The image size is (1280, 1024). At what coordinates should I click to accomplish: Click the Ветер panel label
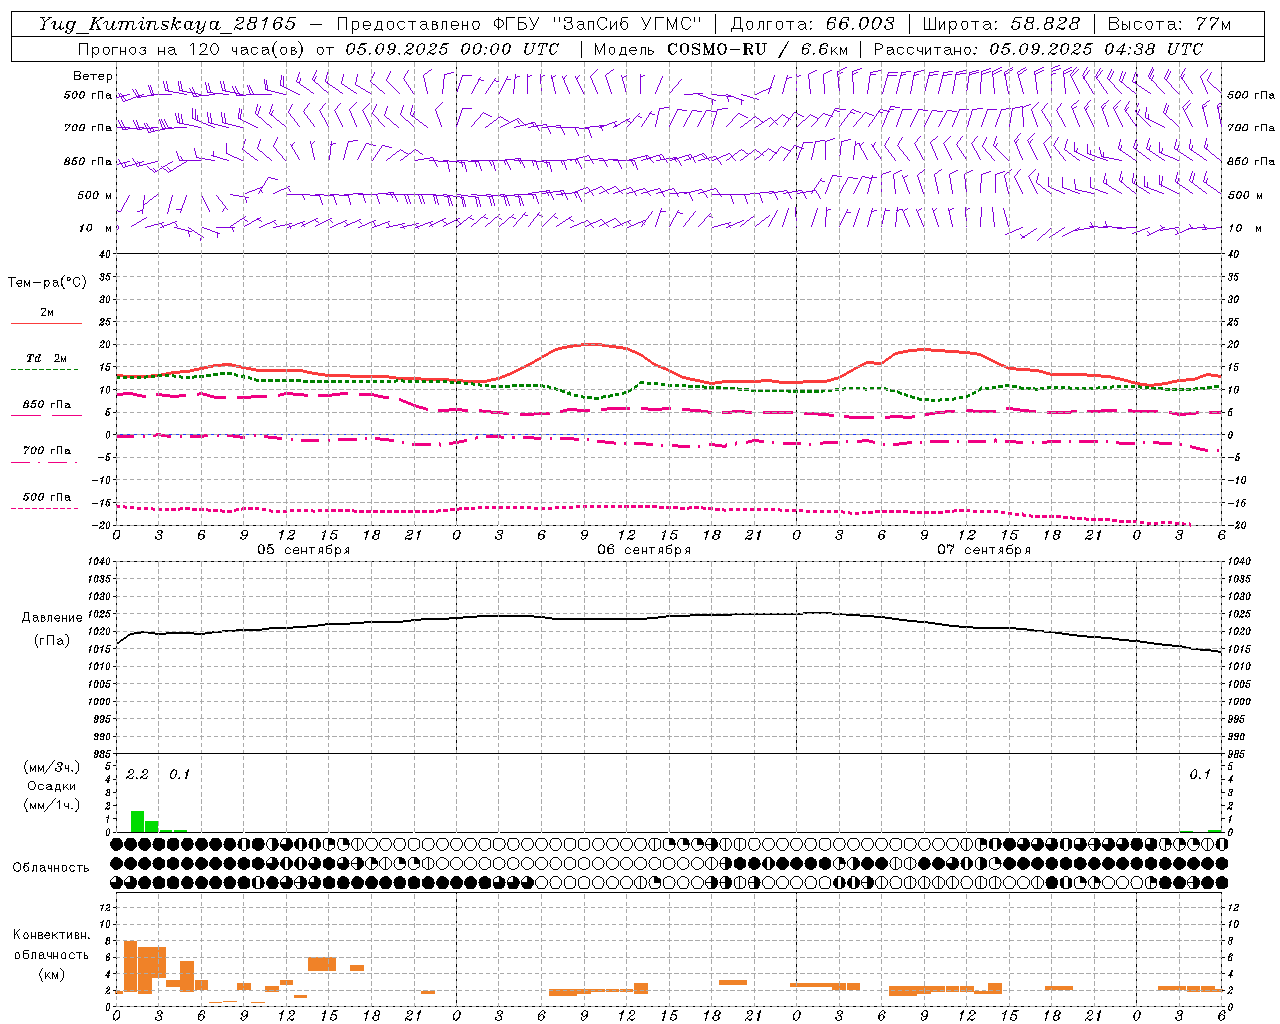pyautogui.click(x=92, y=76)
